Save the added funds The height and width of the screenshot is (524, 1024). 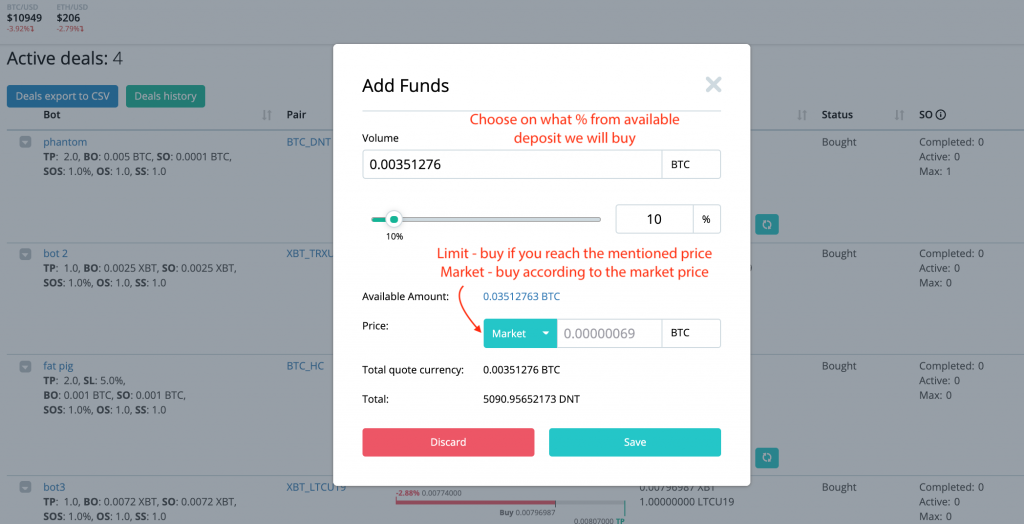[634, 442]
